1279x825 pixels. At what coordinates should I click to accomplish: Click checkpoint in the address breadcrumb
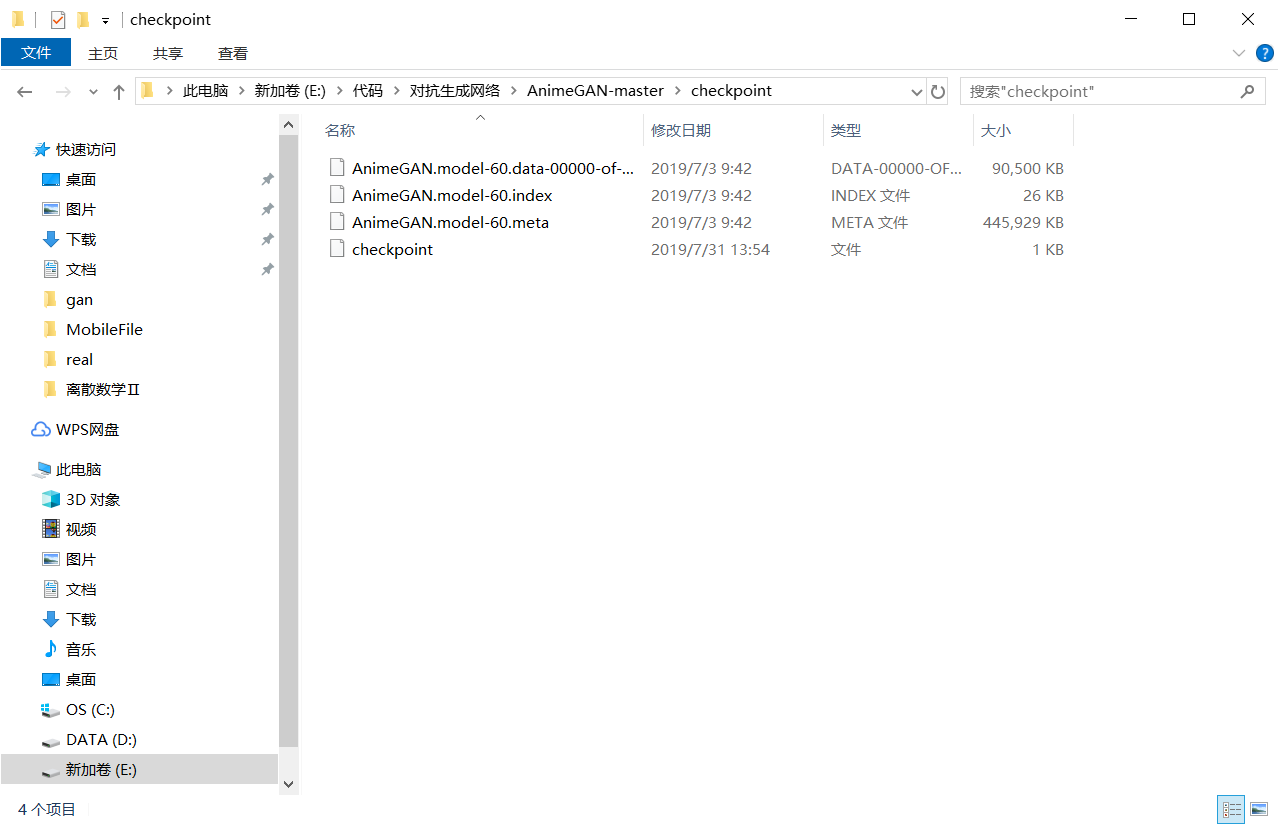pos(731,91)
